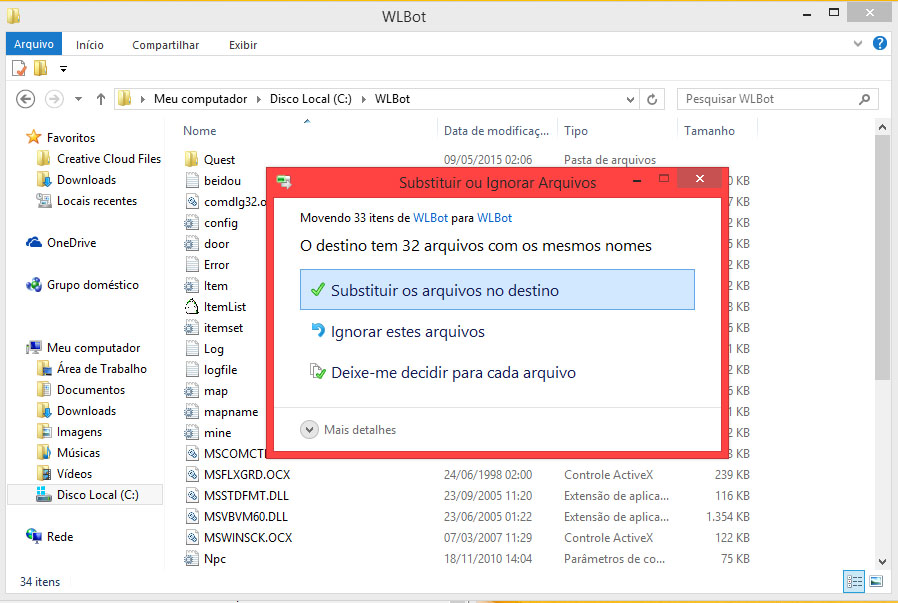Open the Quest folder
898x603 pixels.
[x=219, y=160]
